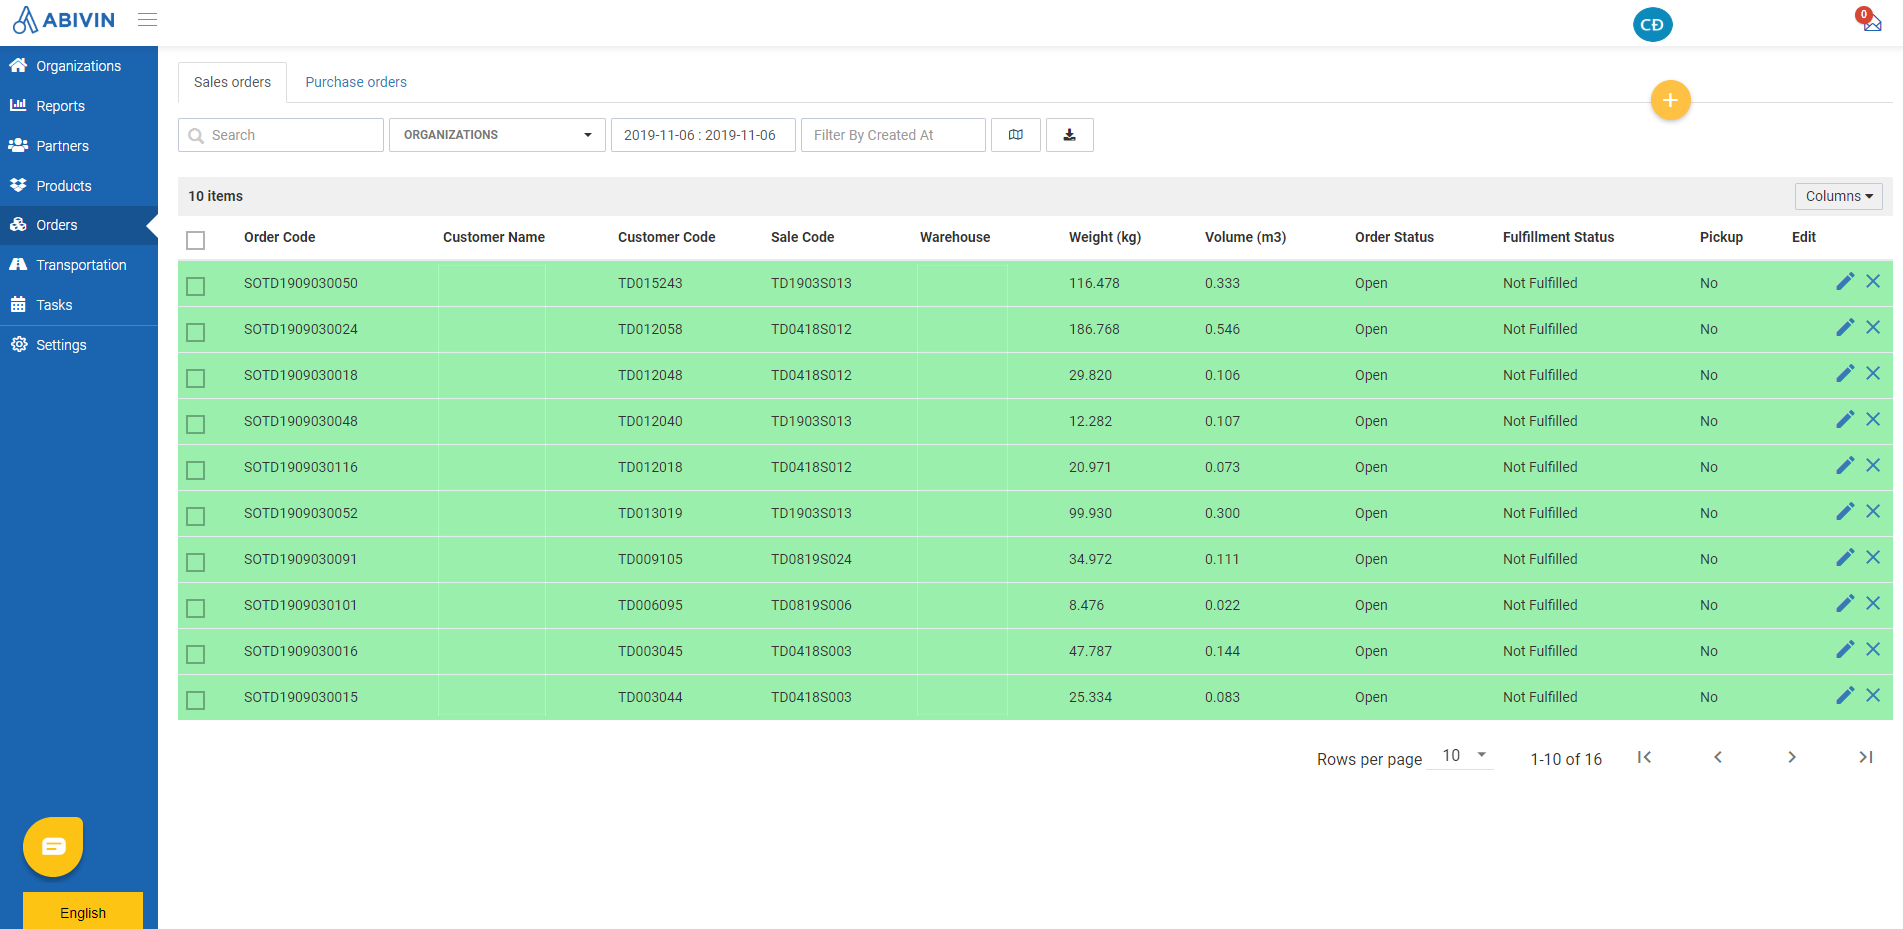Edit order SOTD1909030024 with pencil icon
1903x929 pixels.
(1845, 328)
